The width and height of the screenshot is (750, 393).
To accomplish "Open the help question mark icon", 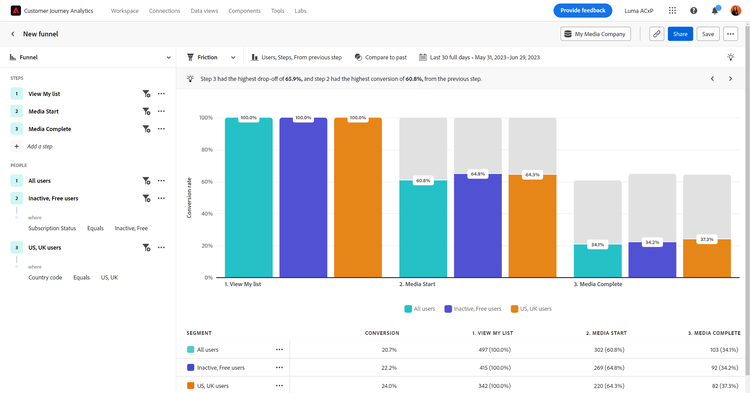I will tap(694, 11).
